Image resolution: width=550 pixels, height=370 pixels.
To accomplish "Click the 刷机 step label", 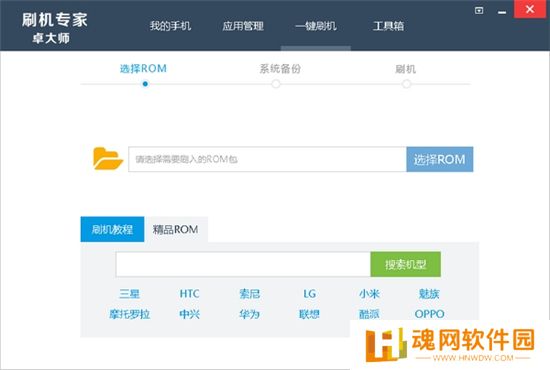I will [x=405, y=69].
